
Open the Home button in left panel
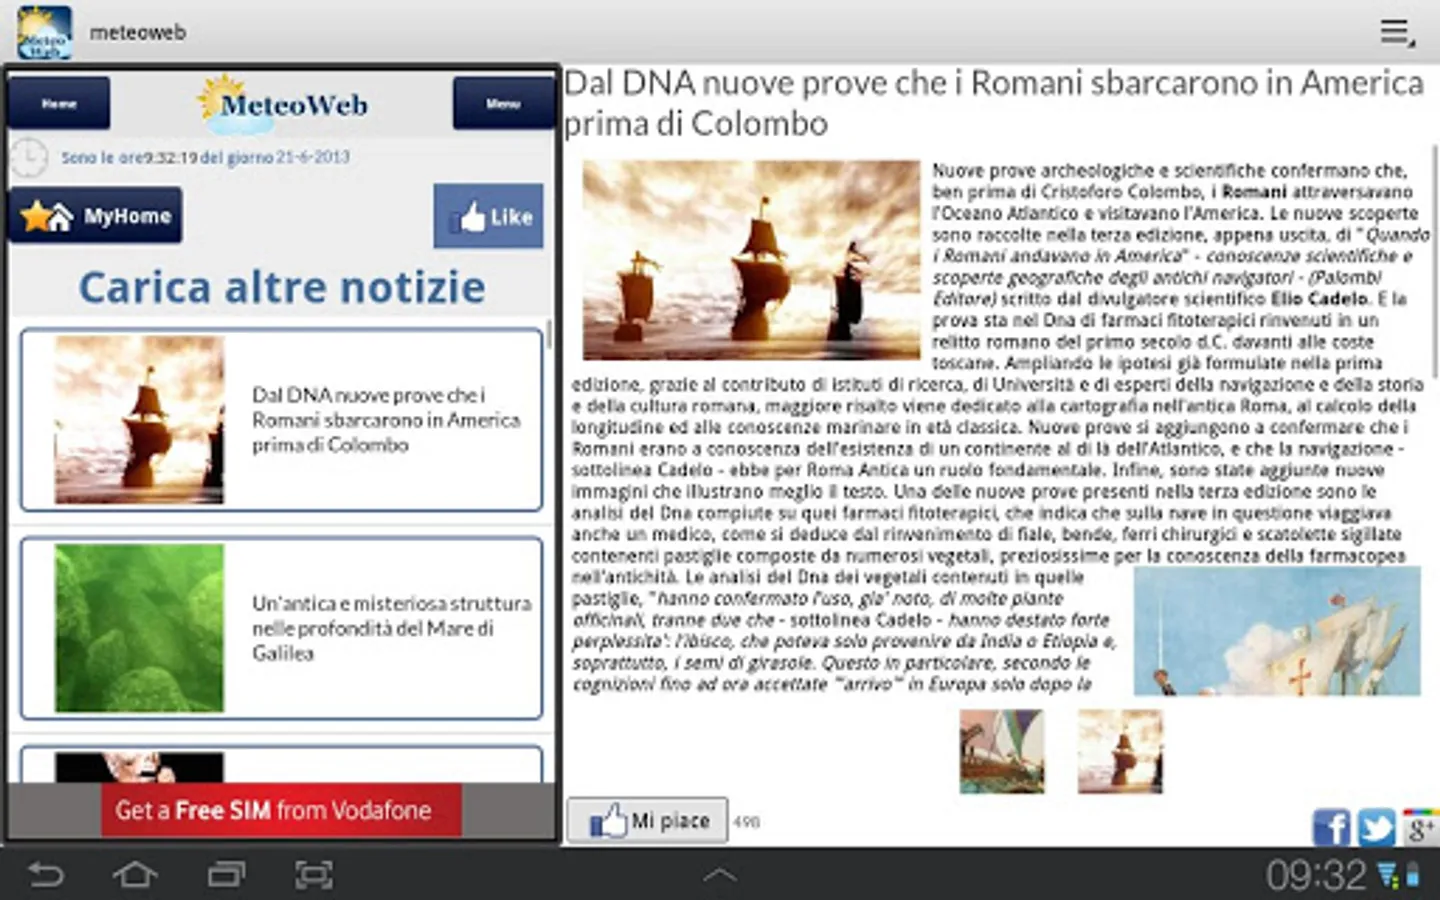tap(59, 103)
